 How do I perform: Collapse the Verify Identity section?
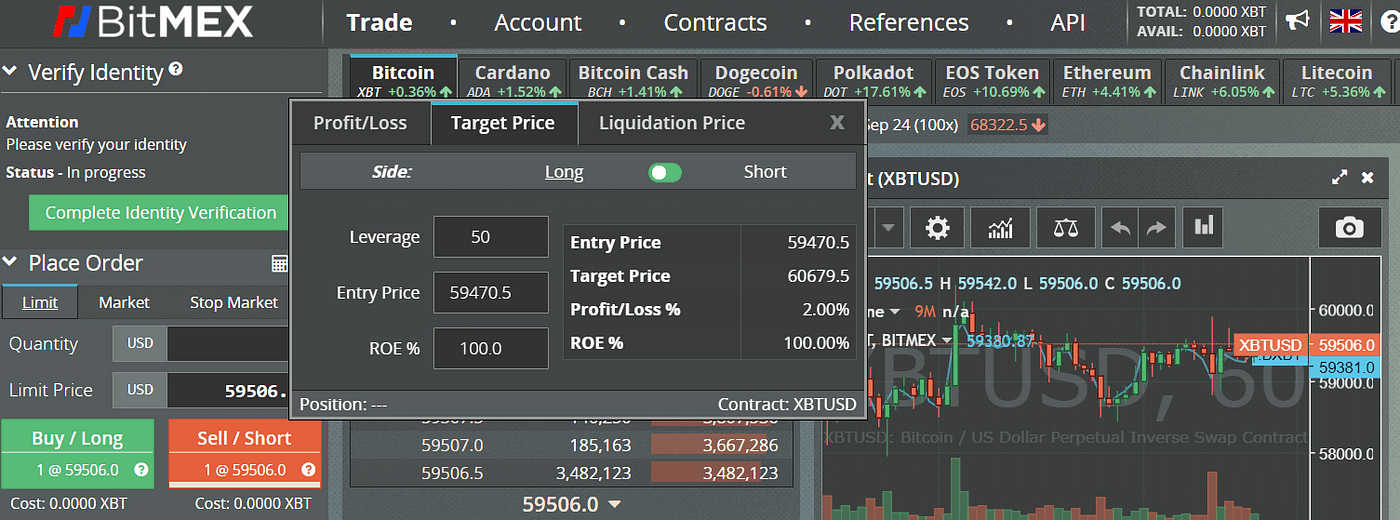tap(12, 72)
